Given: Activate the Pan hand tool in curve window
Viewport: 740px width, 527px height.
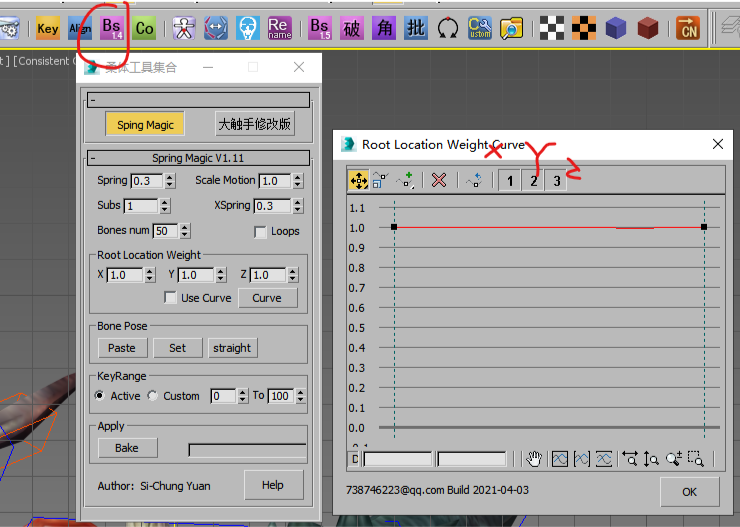Looking at the screenshot, I should point(534,459).
